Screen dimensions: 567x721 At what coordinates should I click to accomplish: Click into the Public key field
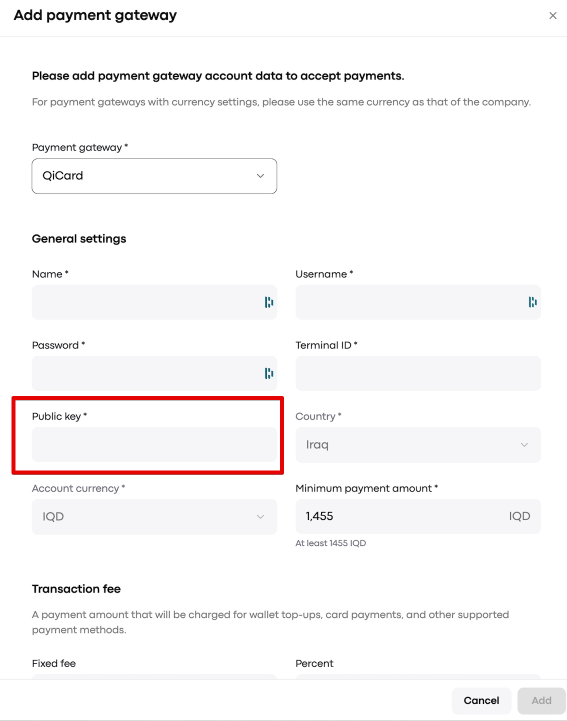(x=154, y=444)
